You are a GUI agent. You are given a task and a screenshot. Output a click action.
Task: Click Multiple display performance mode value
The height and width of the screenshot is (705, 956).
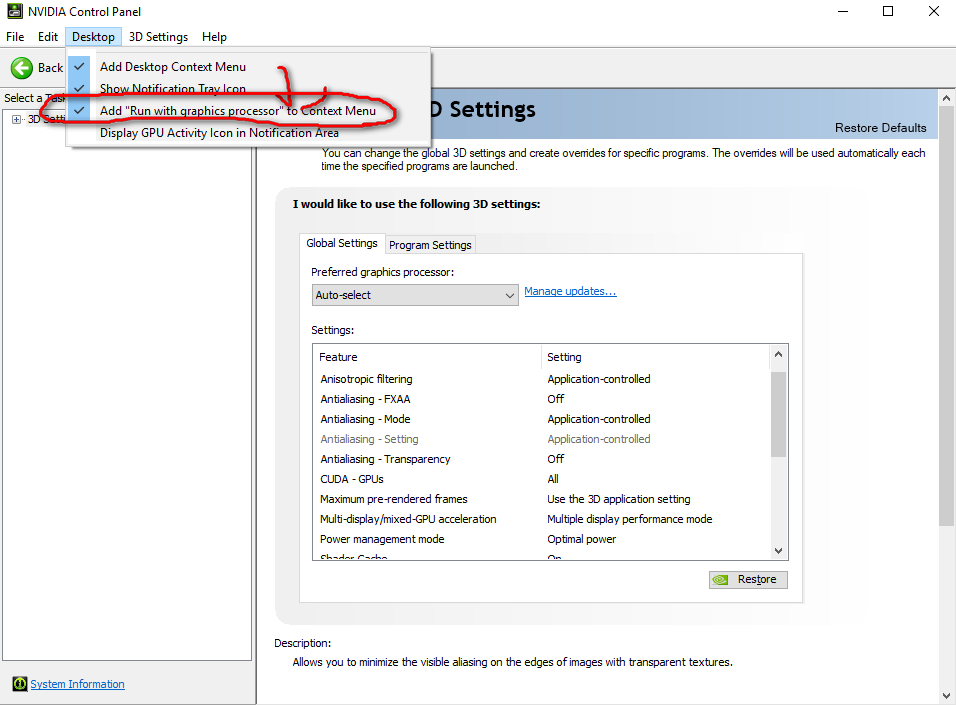(x=630, y=519)
